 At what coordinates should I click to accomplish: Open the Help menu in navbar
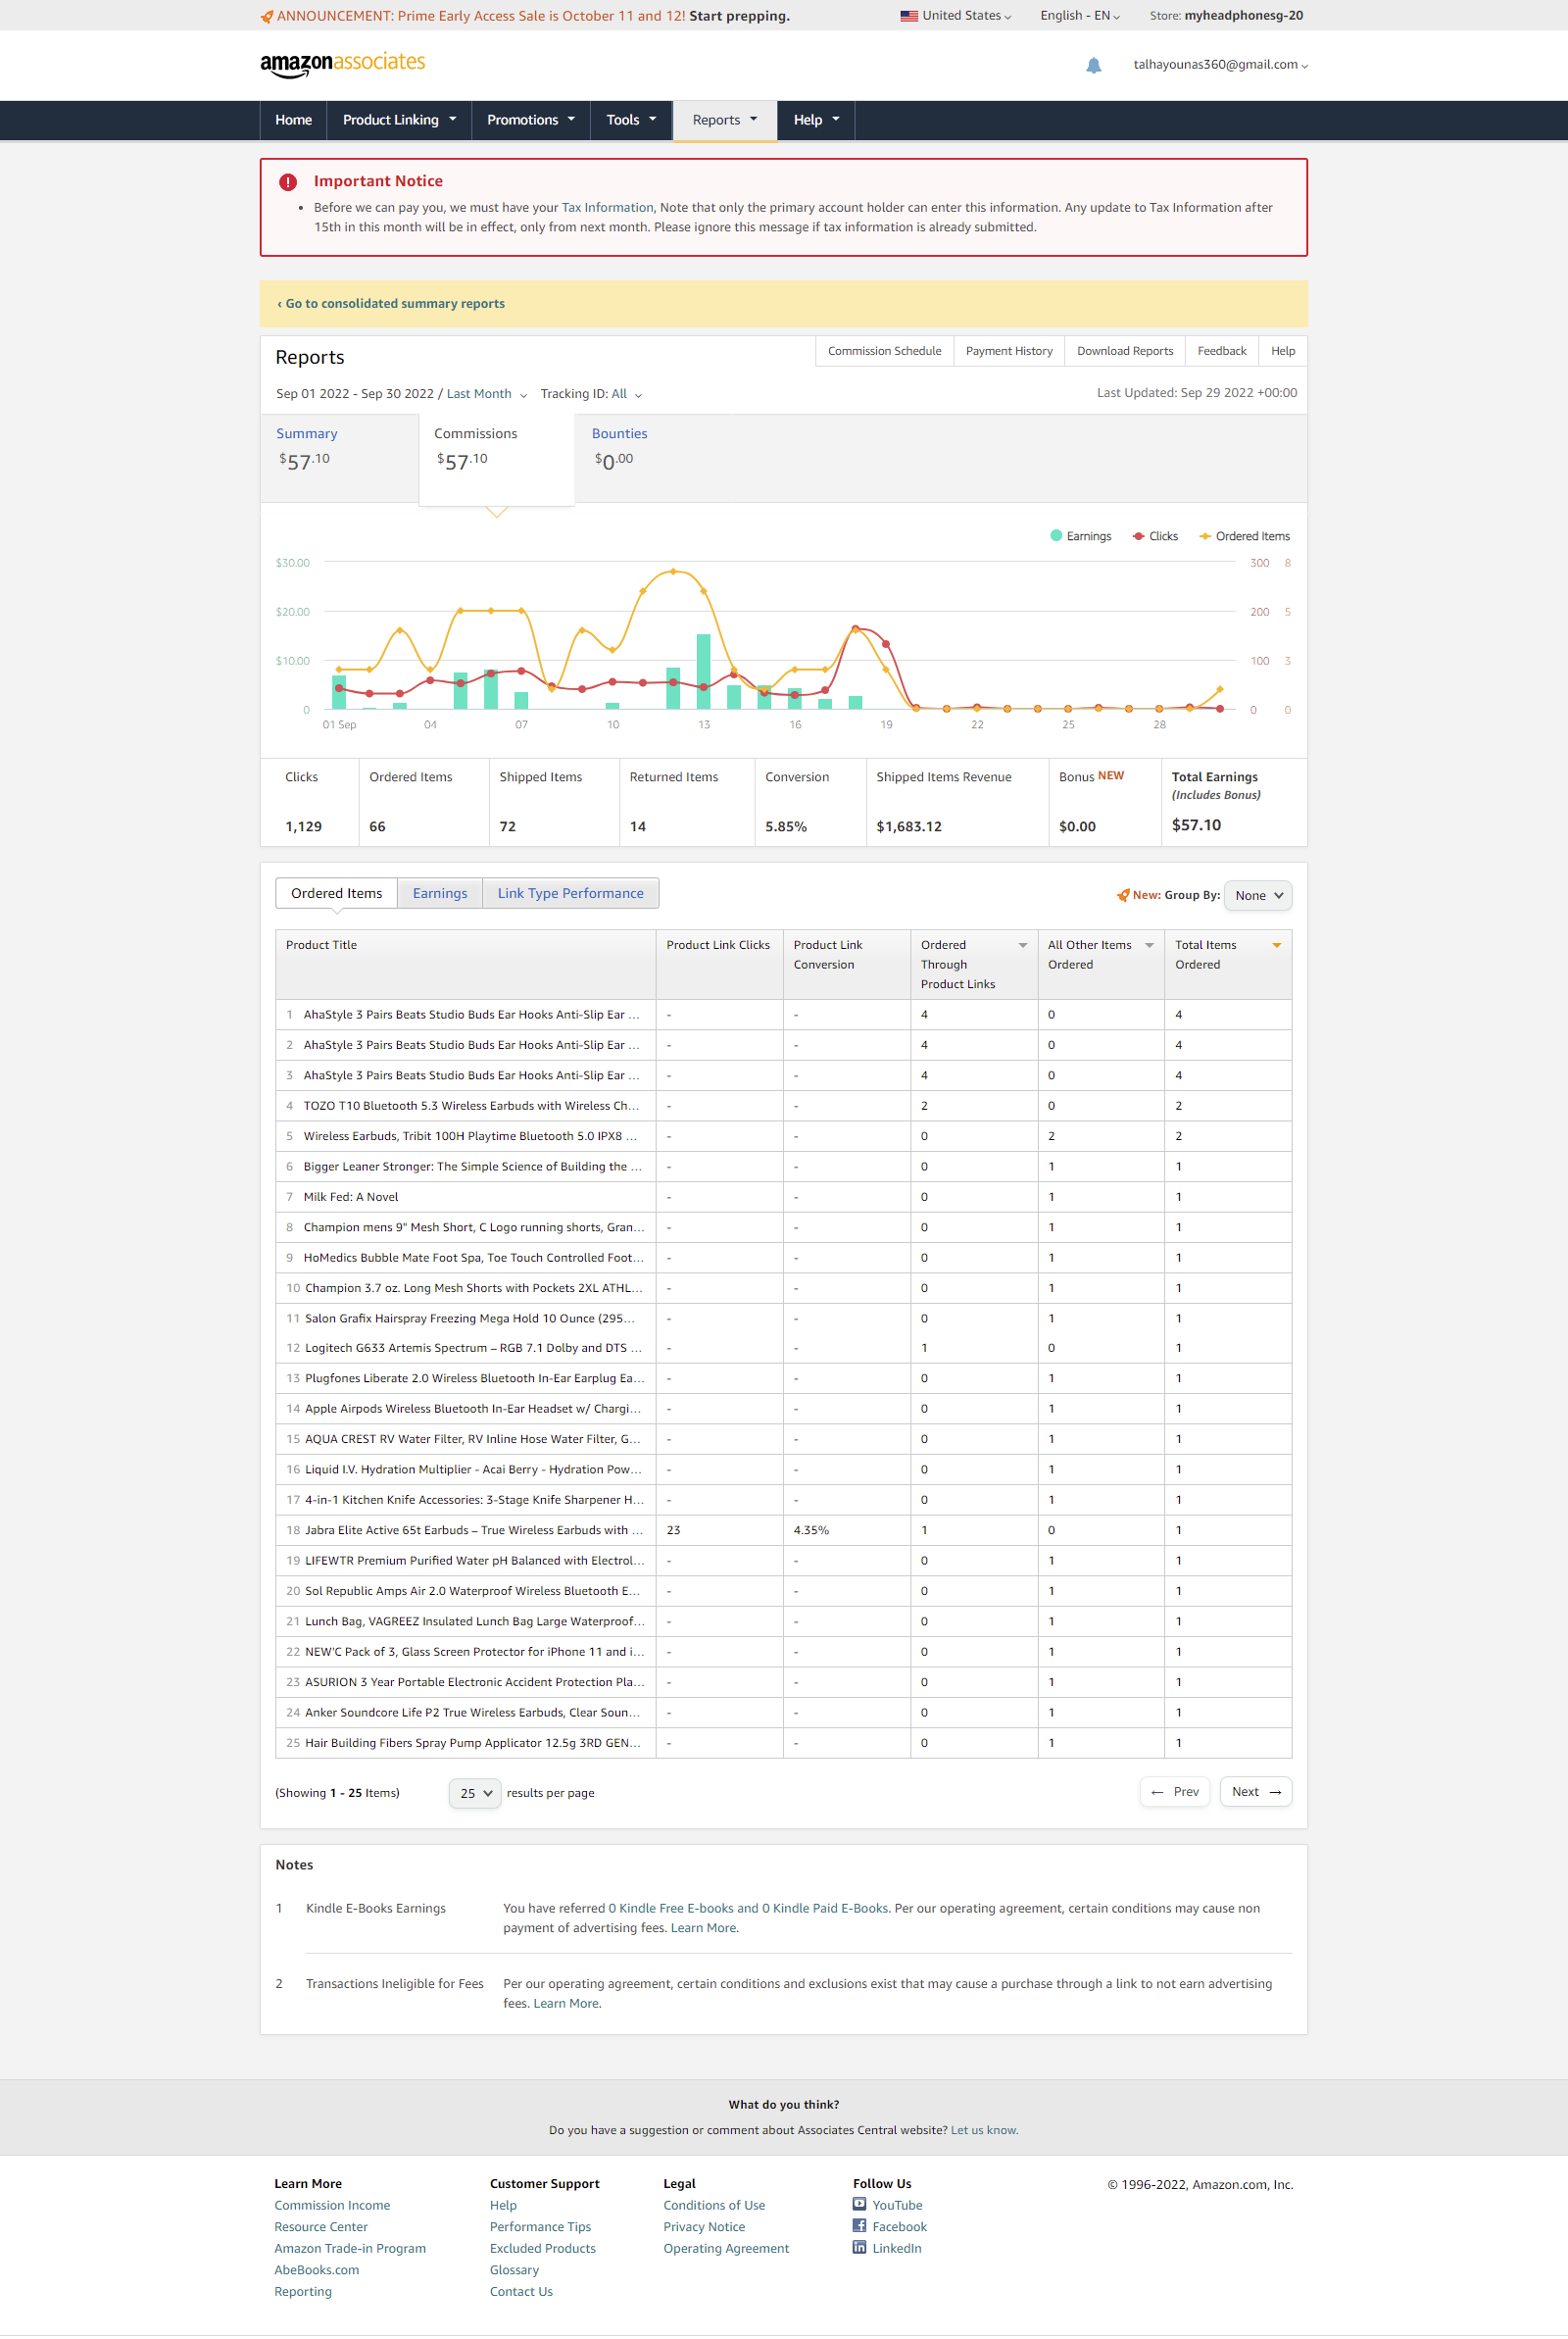click(816, 120)
